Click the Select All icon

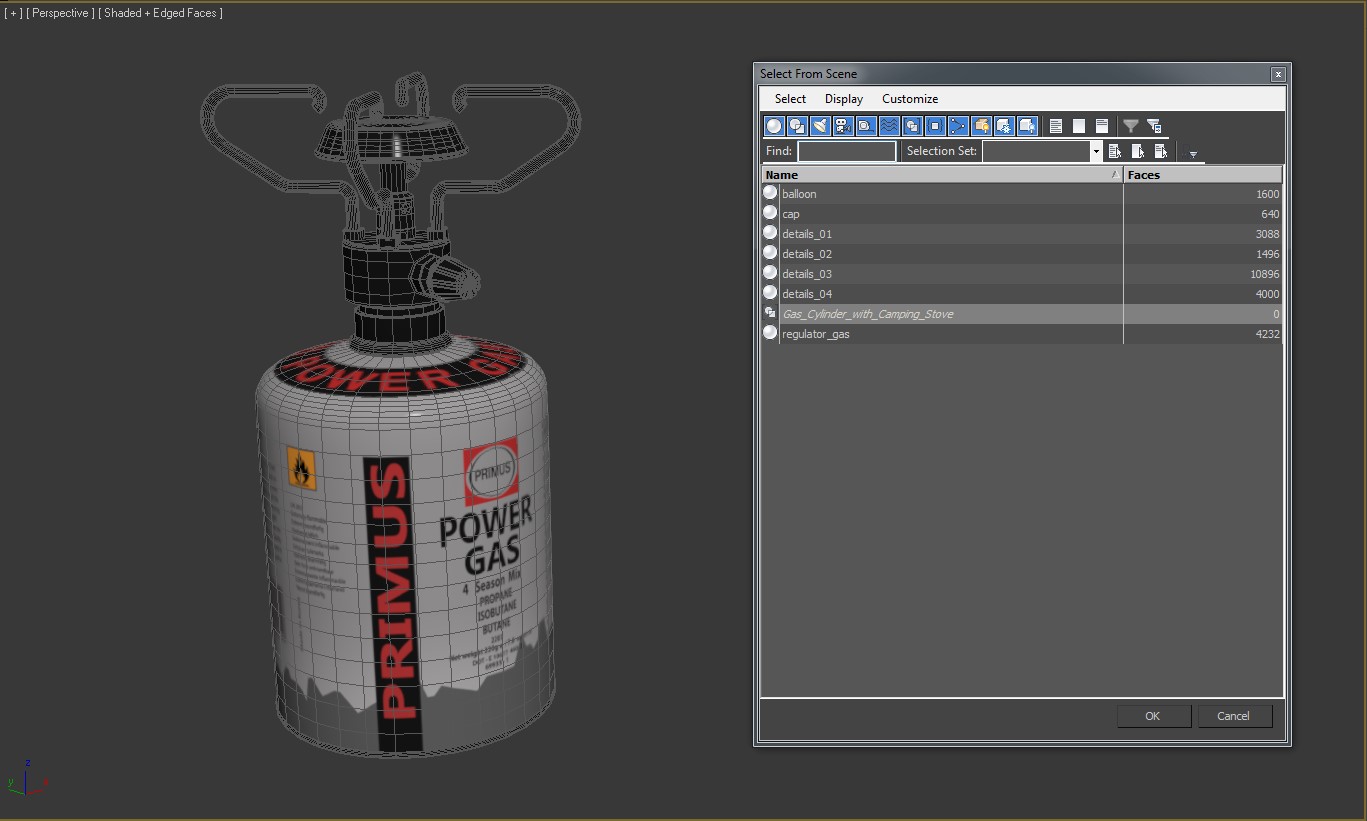click(1056, 126)
